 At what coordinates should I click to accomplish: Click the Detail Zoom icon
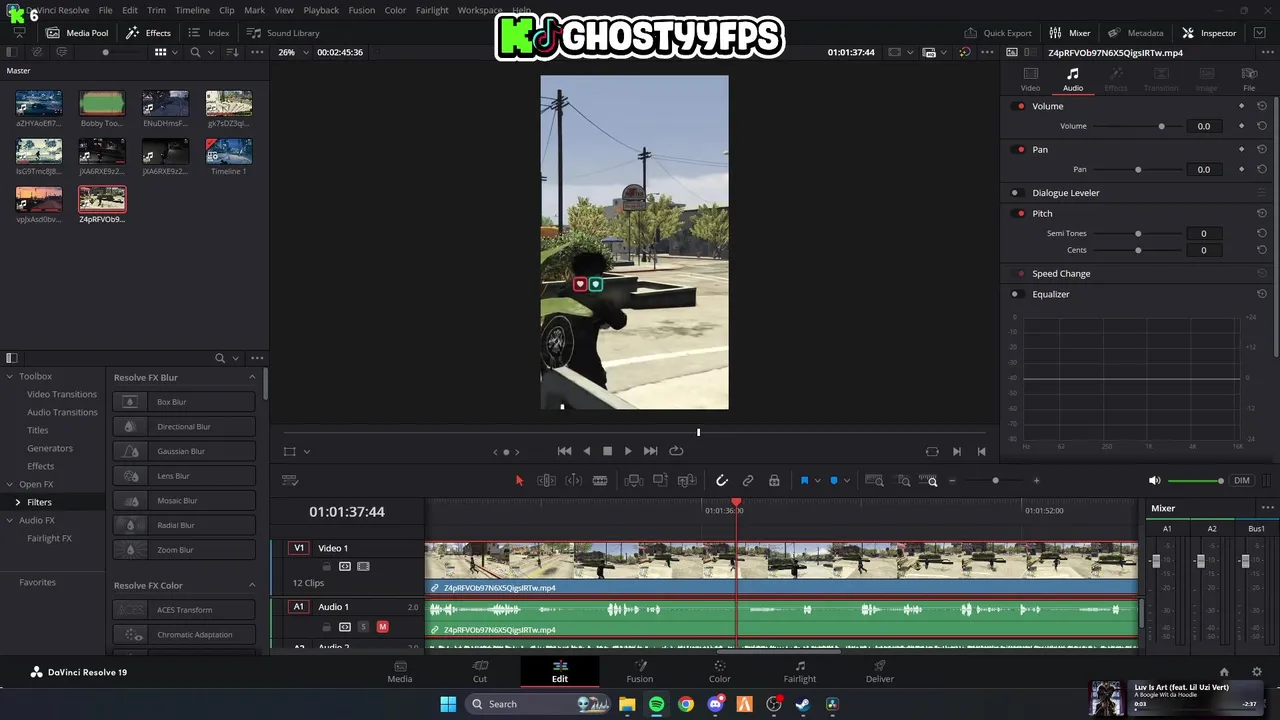(903, 481)
